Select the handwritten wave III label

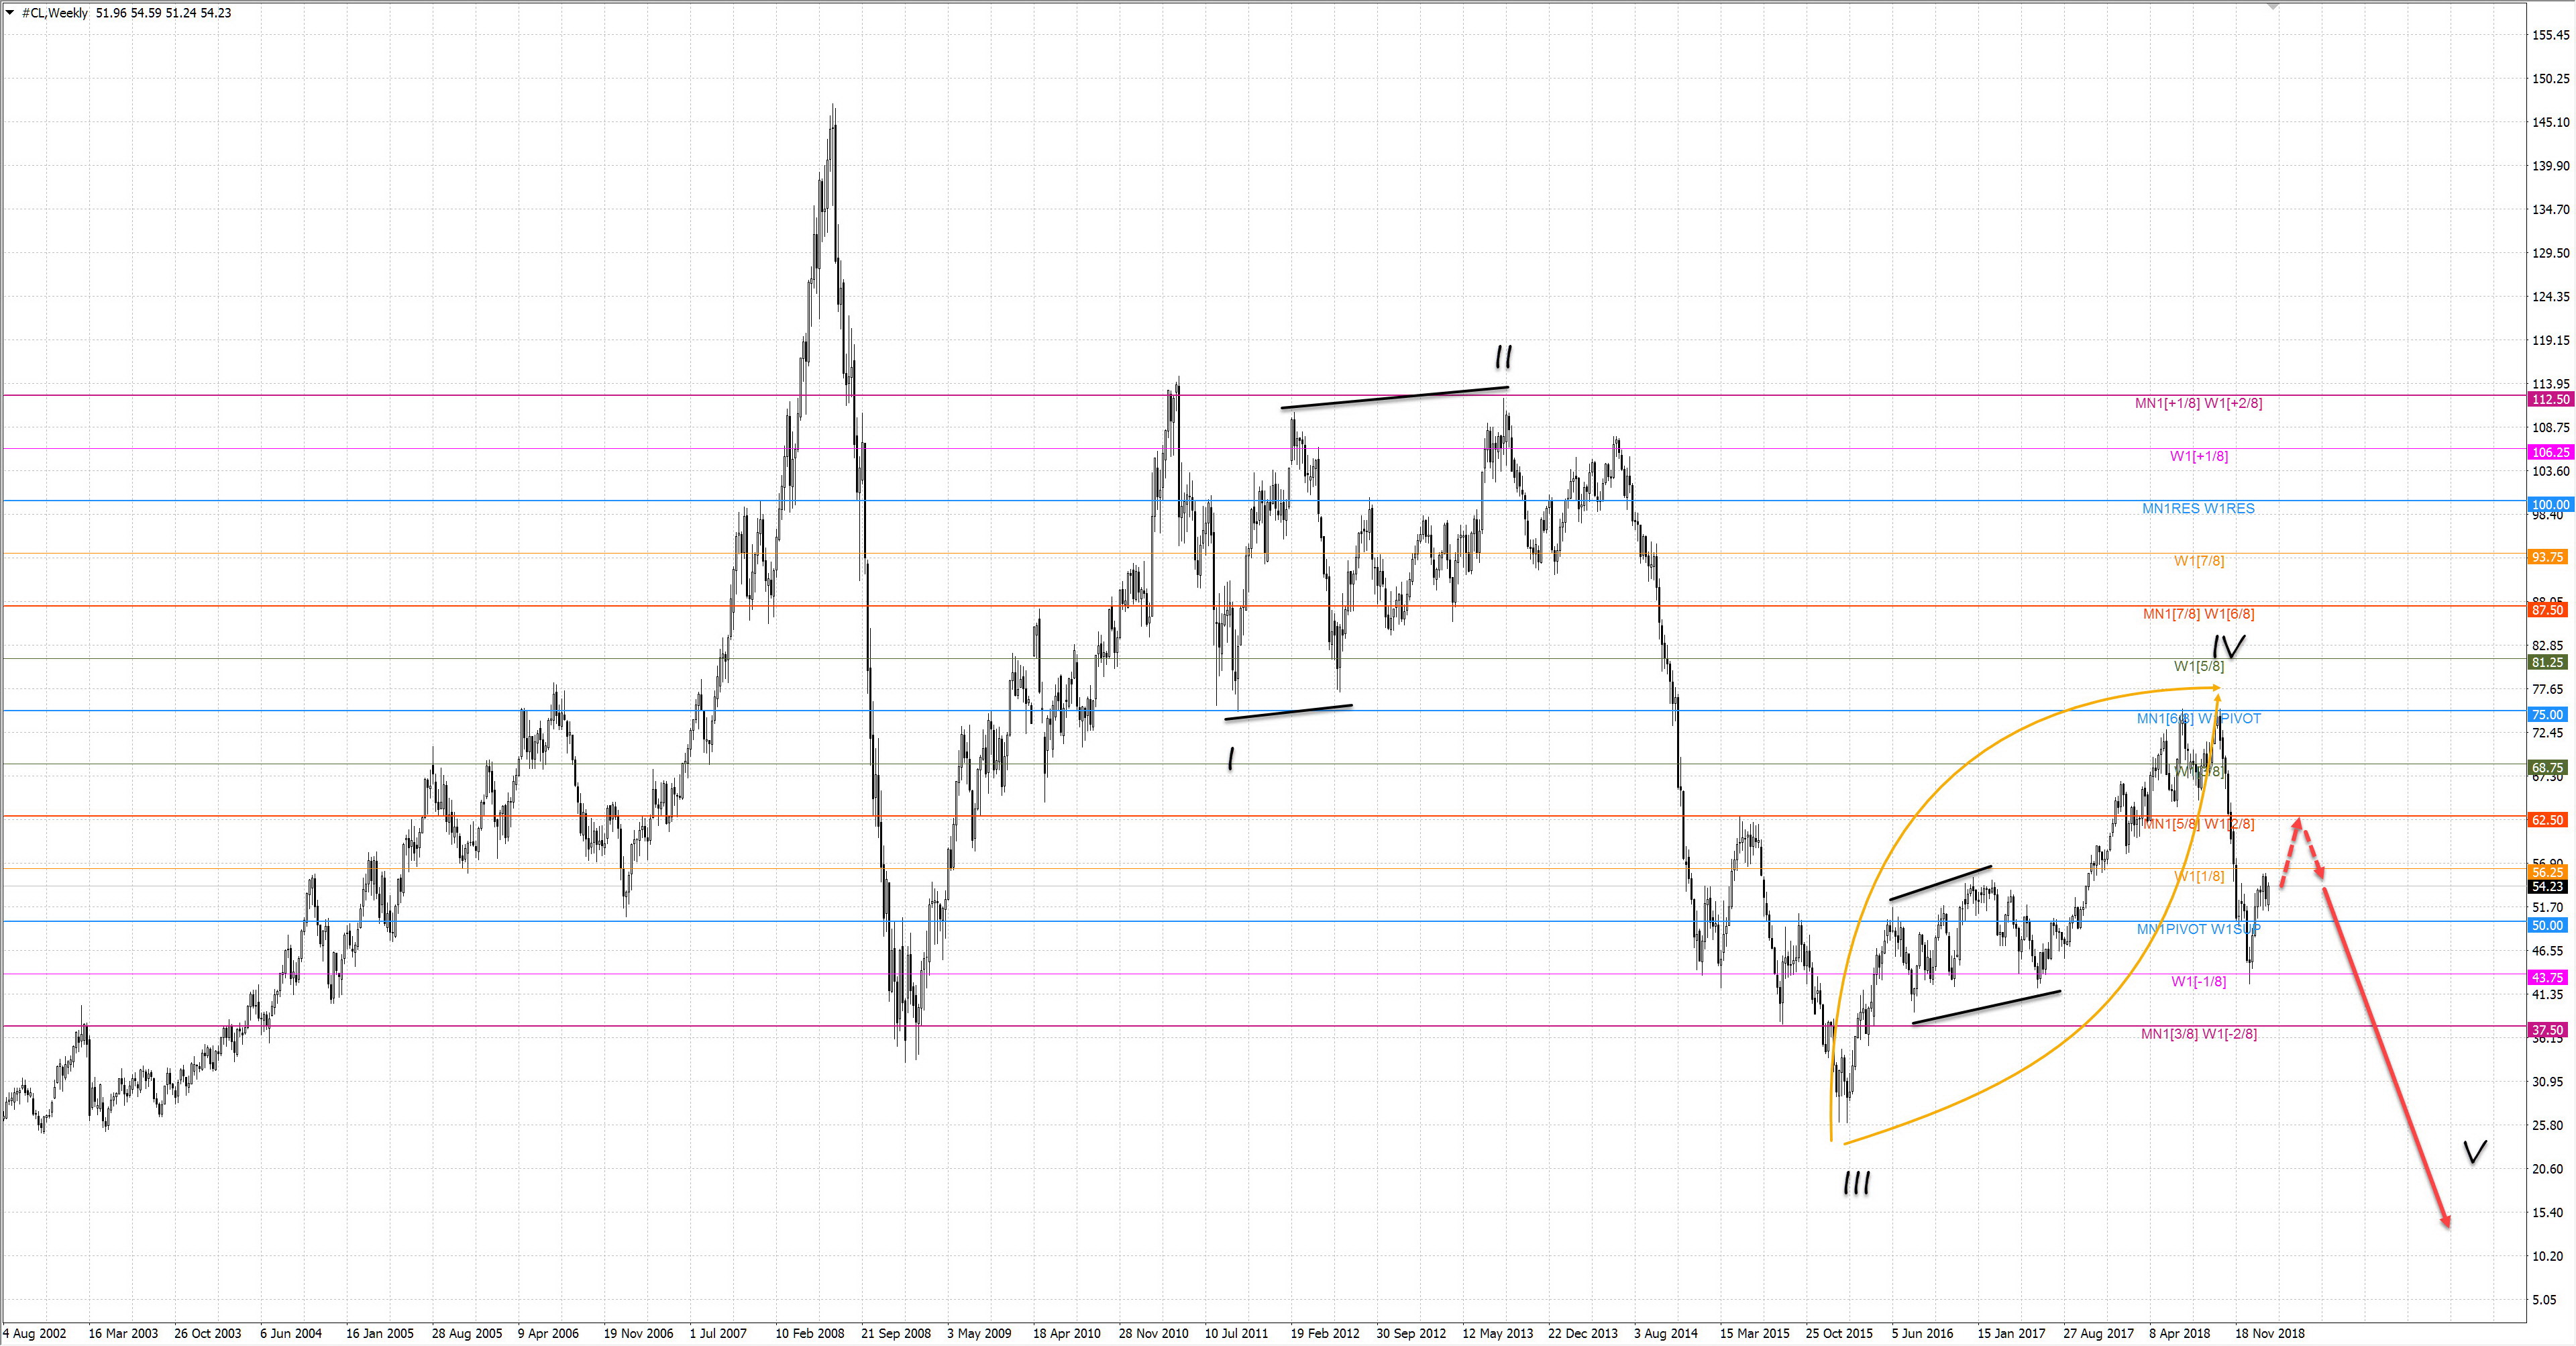click(x=1856, y=1184)
